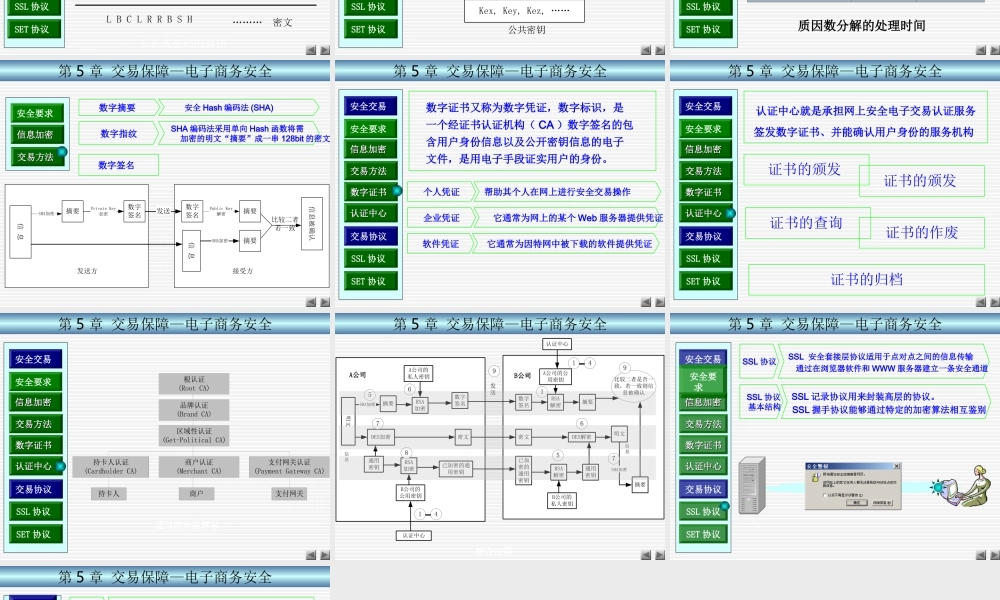Click the previous arrow on the SET transaction flow slide
1000x600 pixels.
pos(646,553)
